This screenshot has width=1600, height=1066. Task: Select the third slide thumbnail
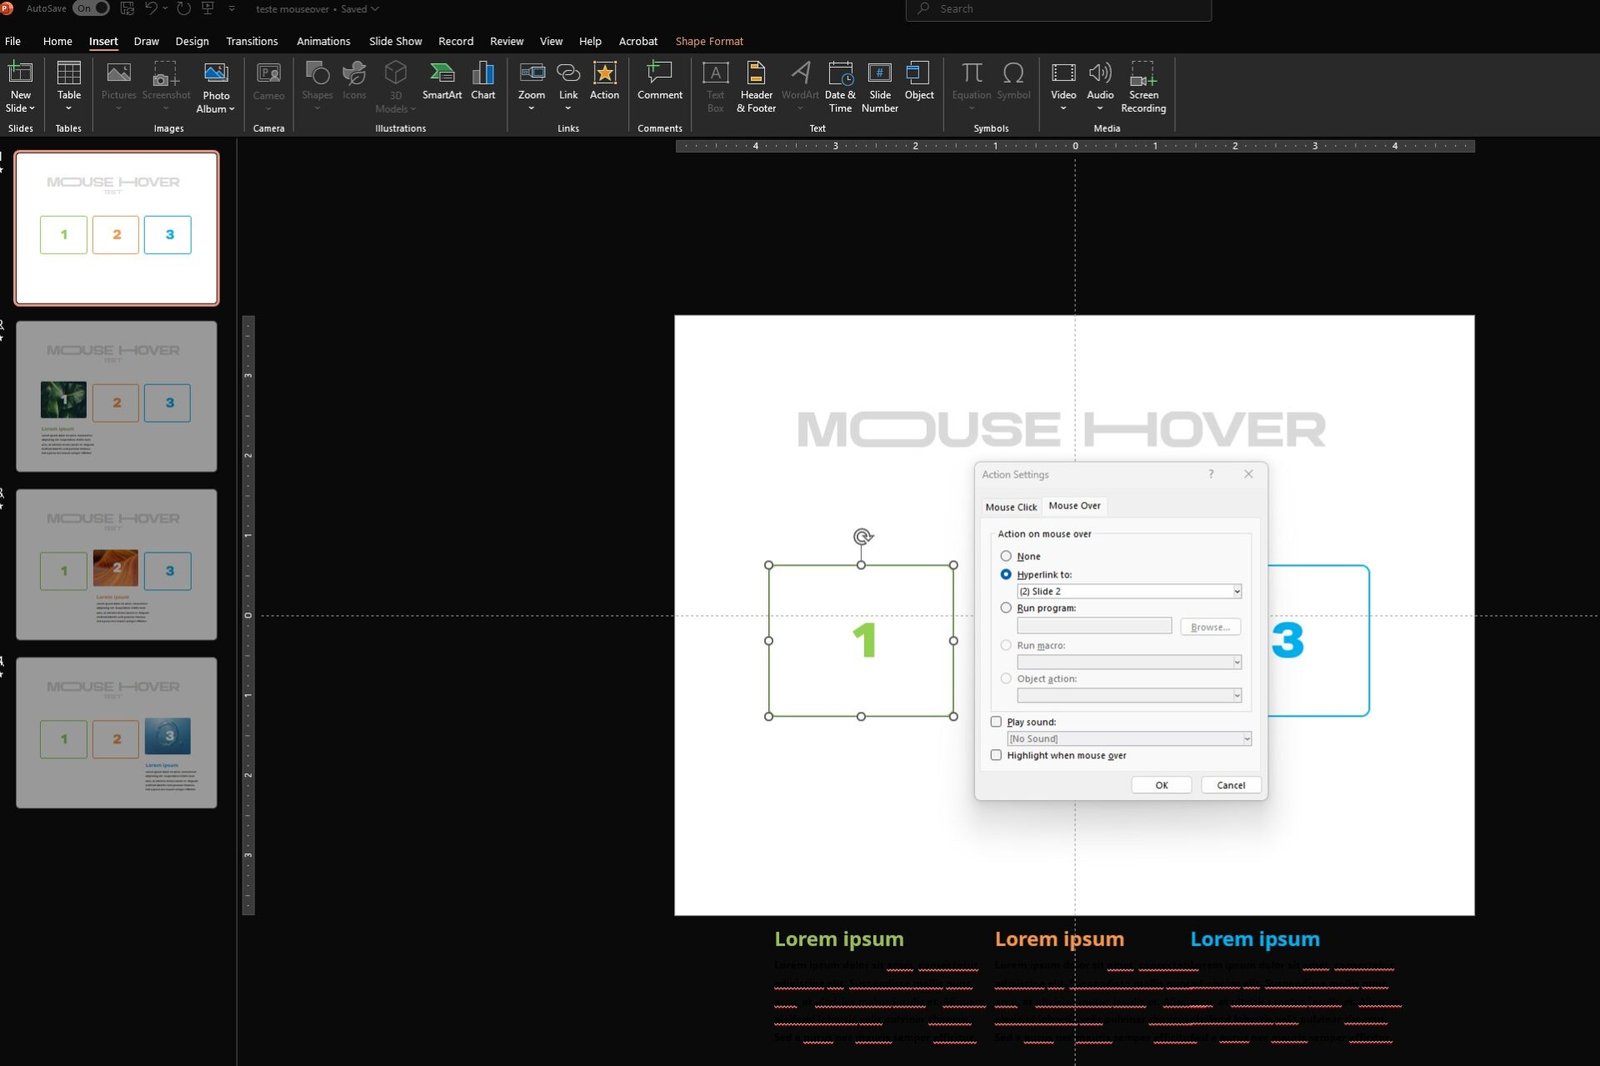[116, 564]
